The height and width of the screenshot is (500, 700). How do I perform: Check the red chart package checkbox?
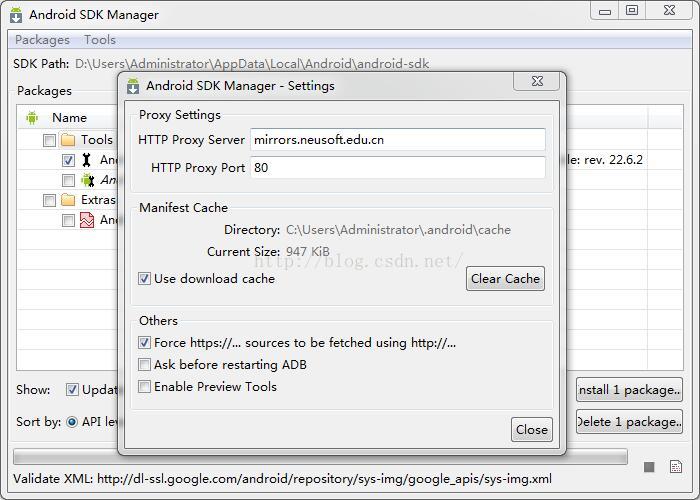pyautogui.click(x=68, y=220)
